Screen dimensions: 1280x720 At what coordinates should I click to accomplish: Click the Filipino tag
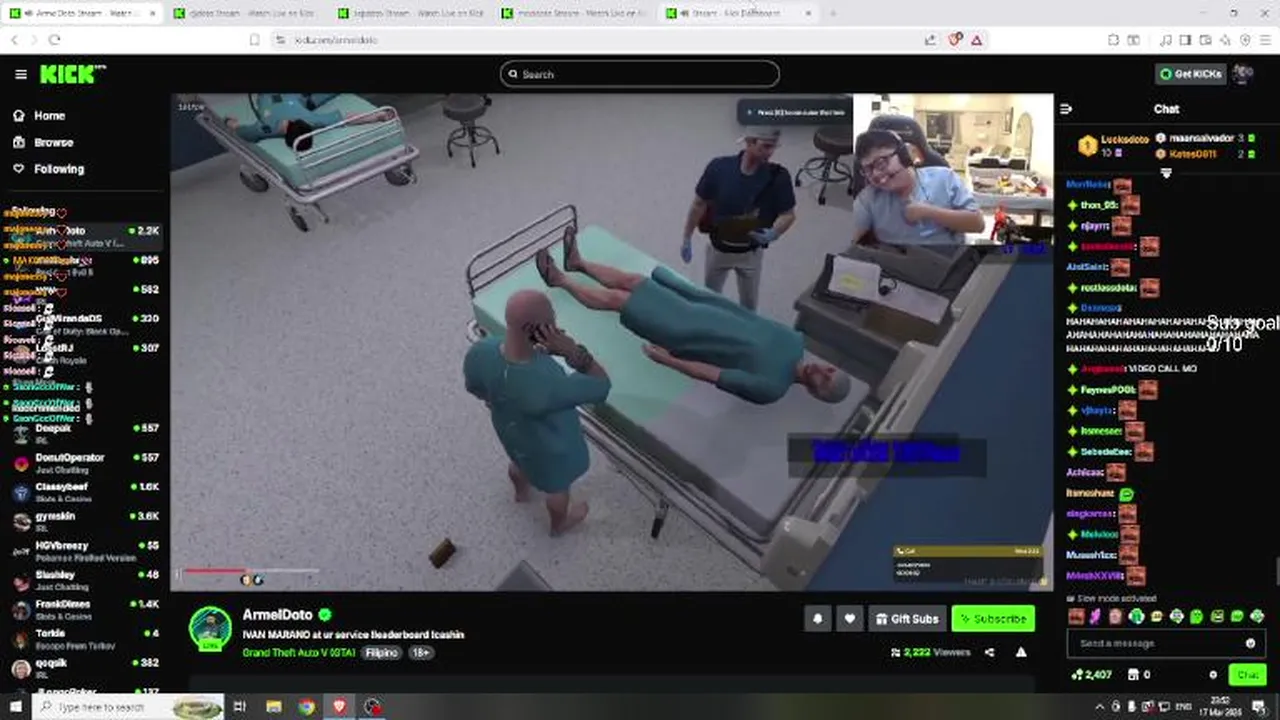[x=381, y=652]
